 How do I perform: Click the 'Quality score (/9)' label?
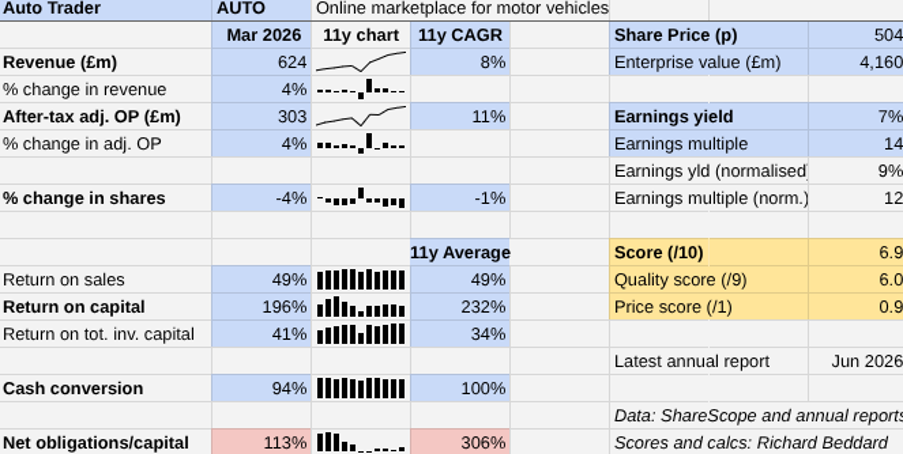680,280
